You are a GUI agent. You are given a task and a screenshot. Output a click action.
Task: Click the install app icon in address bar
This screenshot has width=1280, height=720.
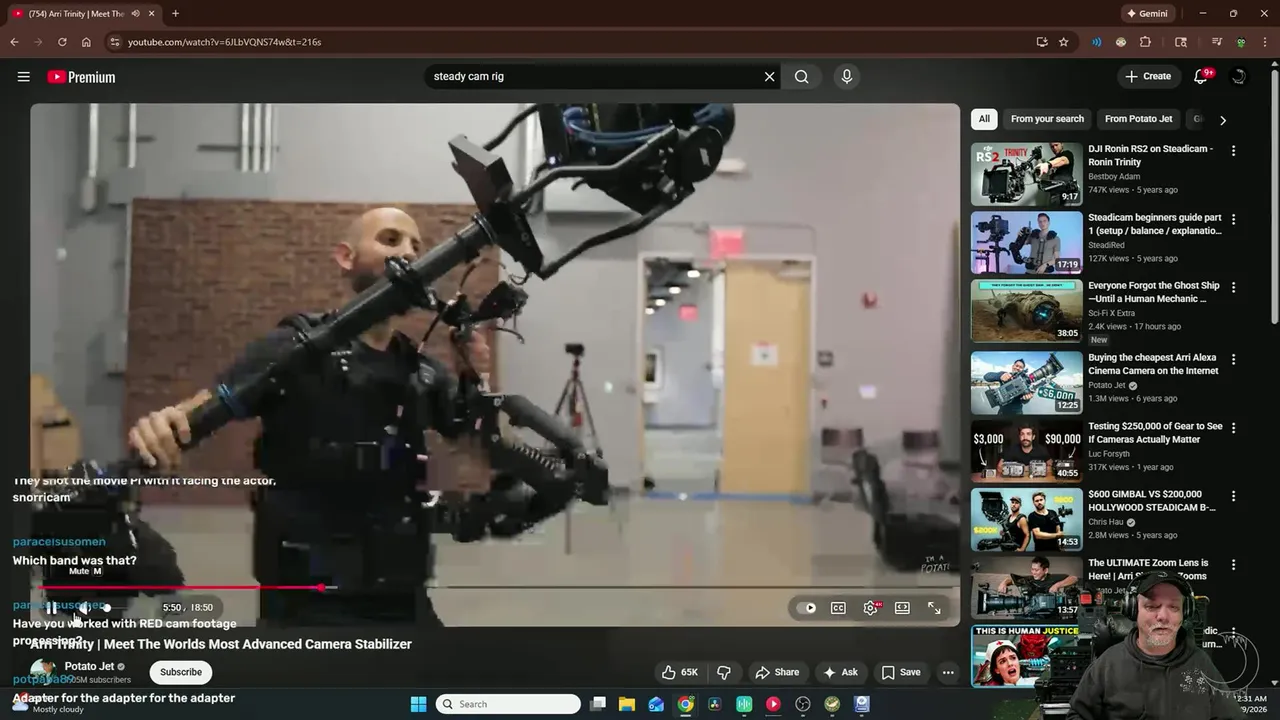(1042, 42)
